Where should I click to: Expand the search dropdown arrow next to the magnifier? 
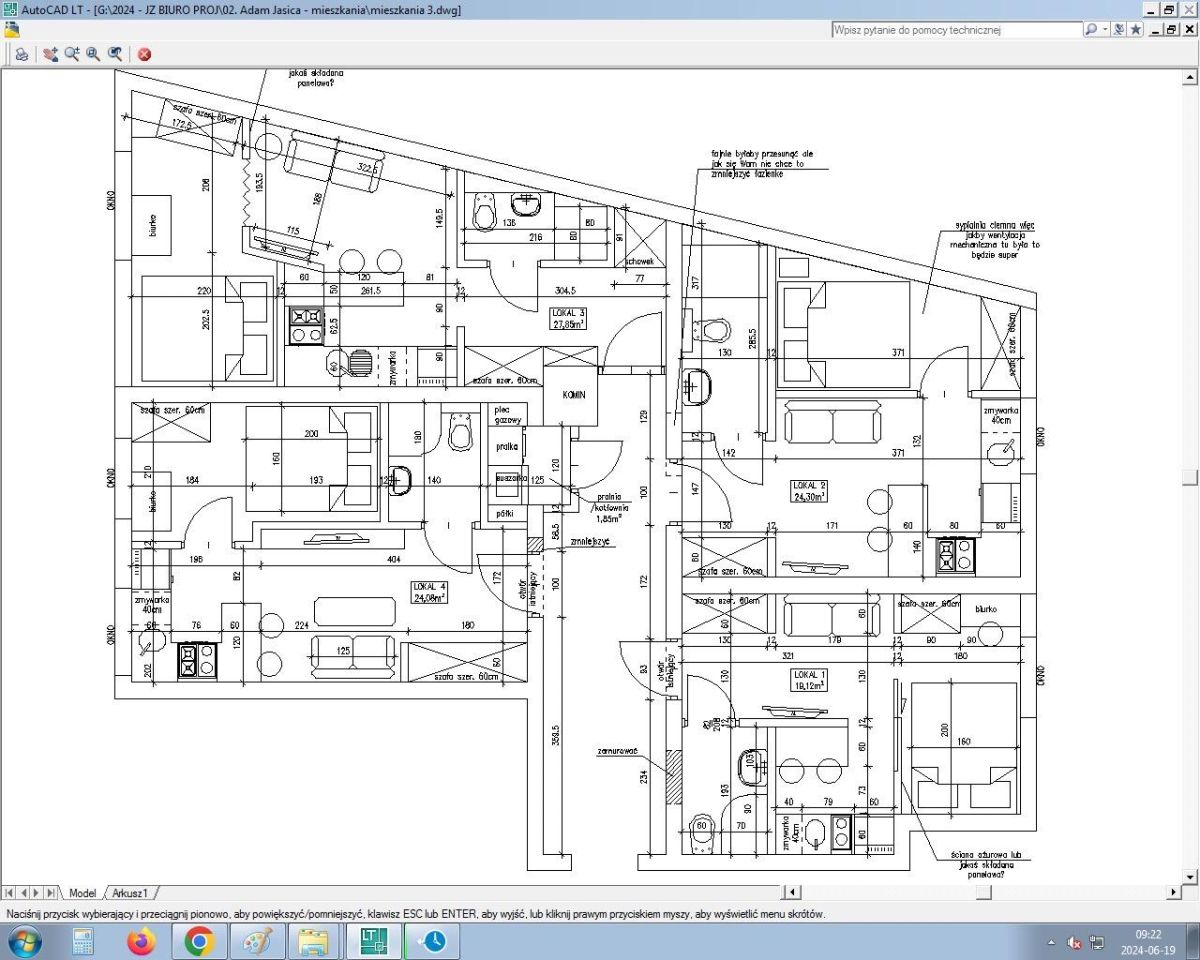(x=1104, y=30)
